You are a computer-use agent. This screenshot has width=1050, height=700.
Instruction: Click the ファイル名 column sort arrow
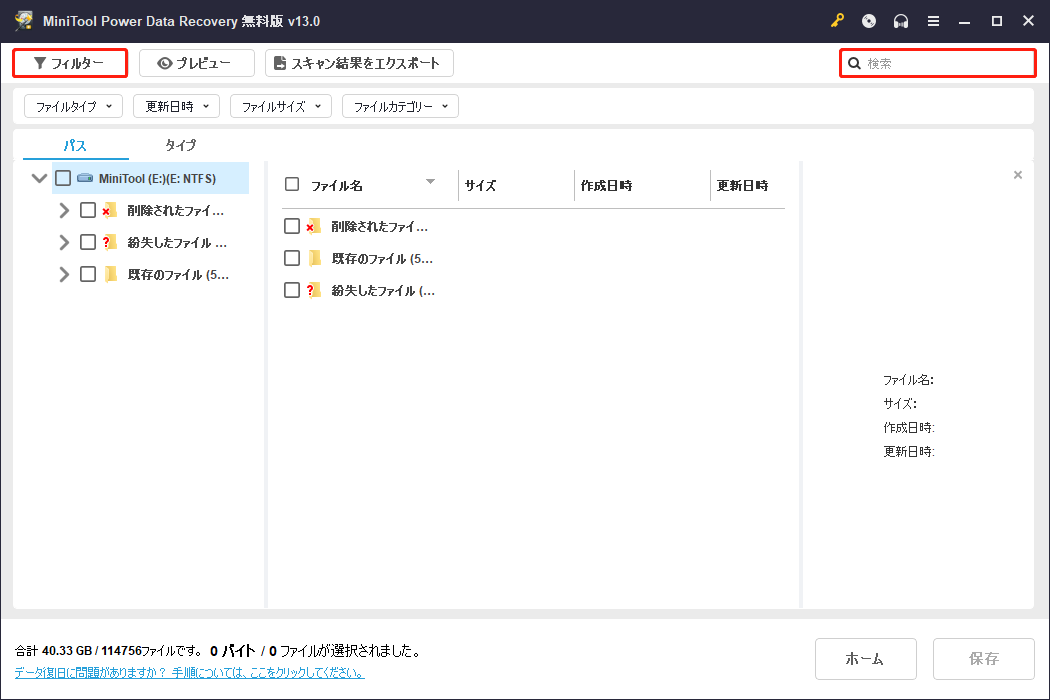431,182
